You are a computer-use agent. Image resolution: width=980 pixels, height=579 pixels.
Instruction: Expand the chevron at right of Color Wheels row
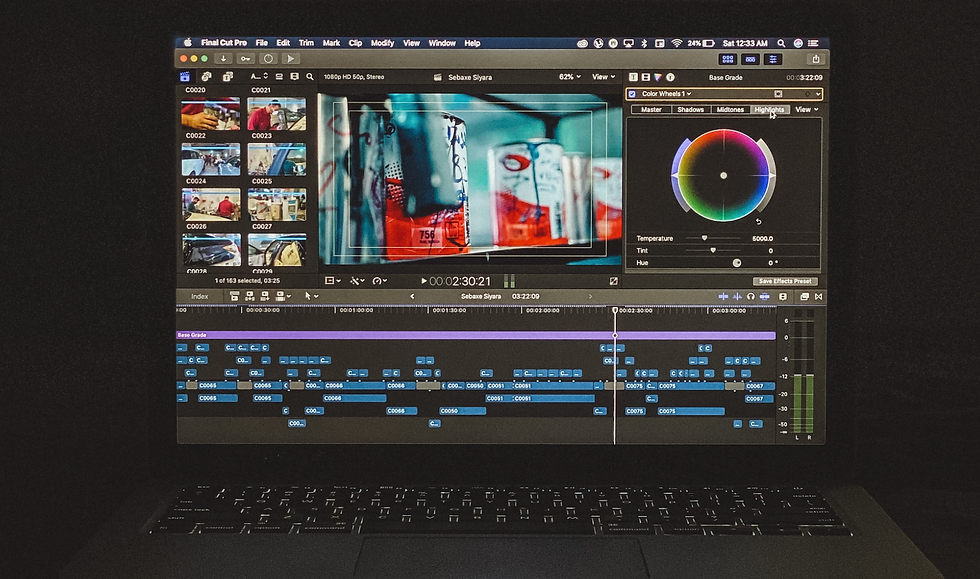click(x=818, y=94)
